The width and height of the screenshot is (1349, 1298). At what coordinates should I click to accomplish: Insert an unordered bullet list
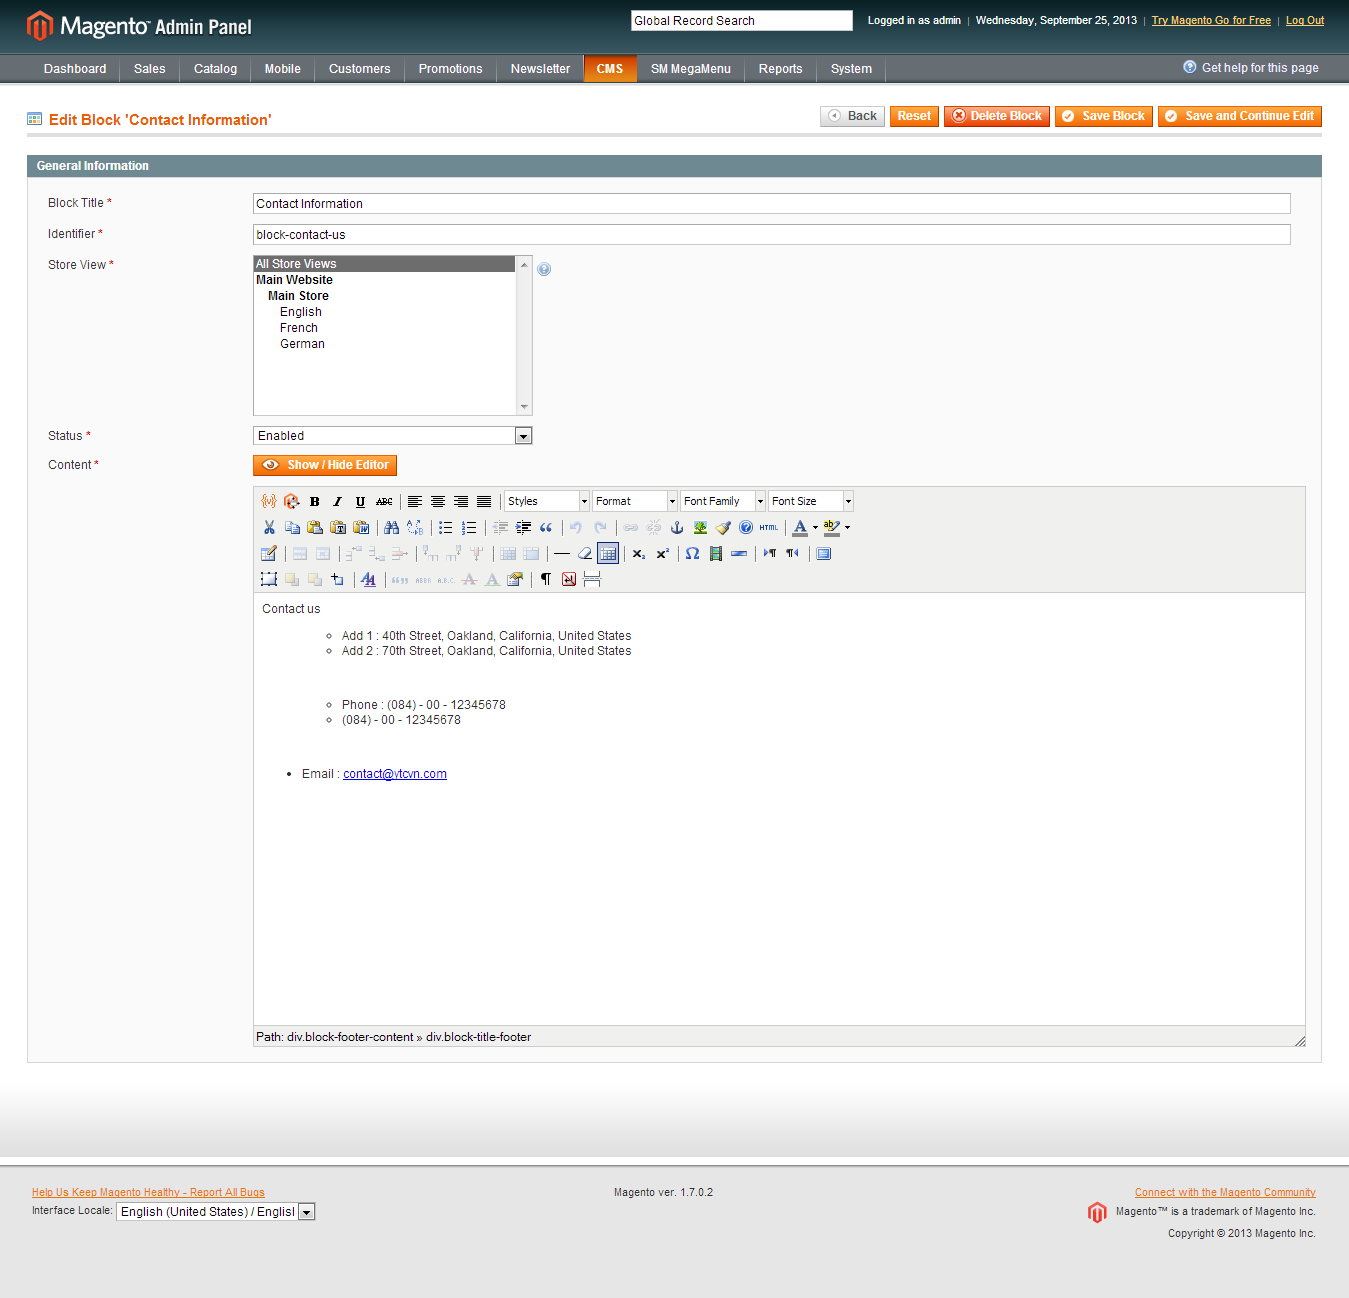pyautogui.click(x=446, y=527)
